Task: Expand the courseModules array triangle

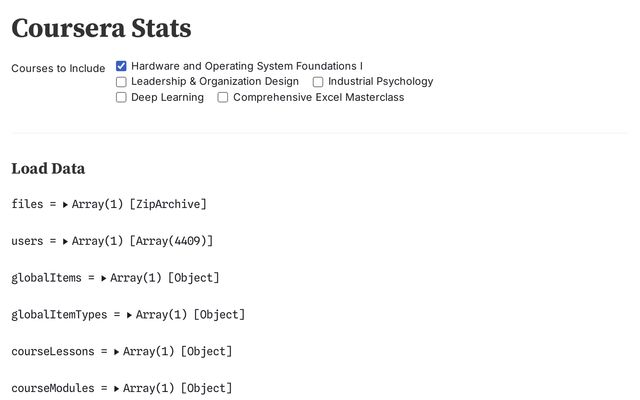Action: click(x=117, y=388)
